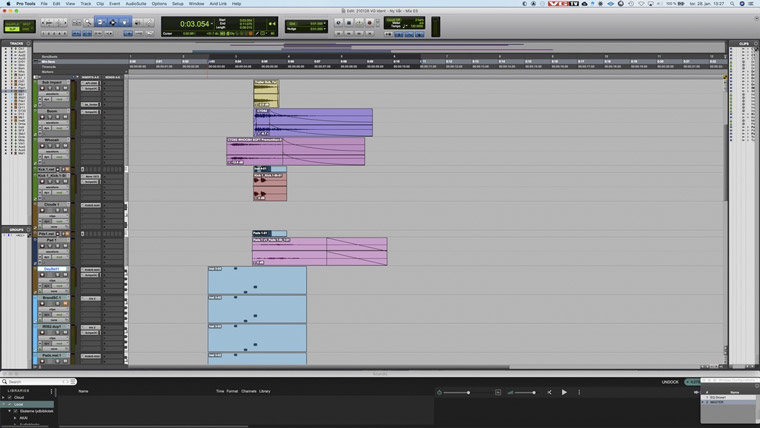Viewport: 760px width, 428px height.
Task: Open the Clips list pop-up menu
Action: (x=755, y=43)
